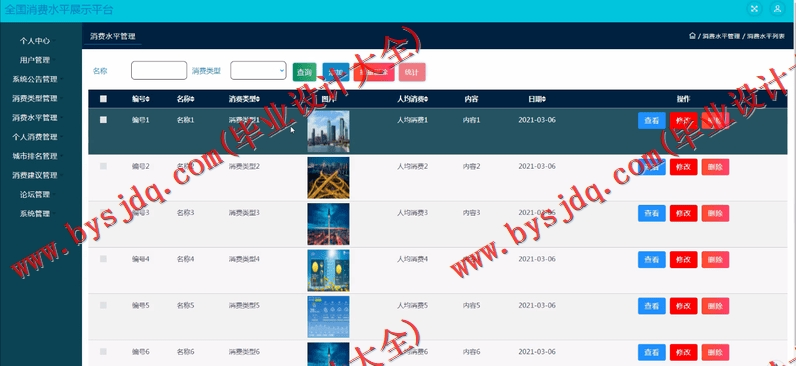Check the checkbox for row 编号4

point(104,259)
